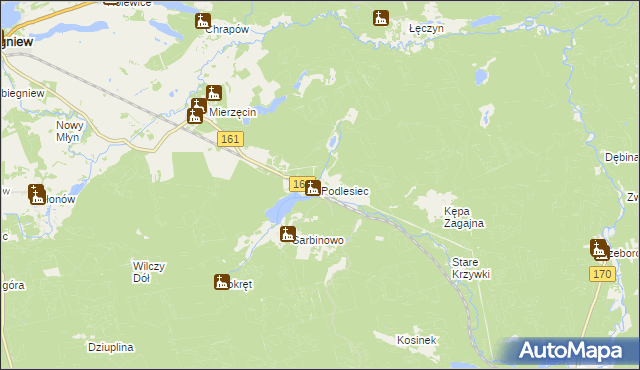The width and height of the screenshot is (640, 370).
Task: Click the Wilczy Dół place label
Action: click(149, 272)
